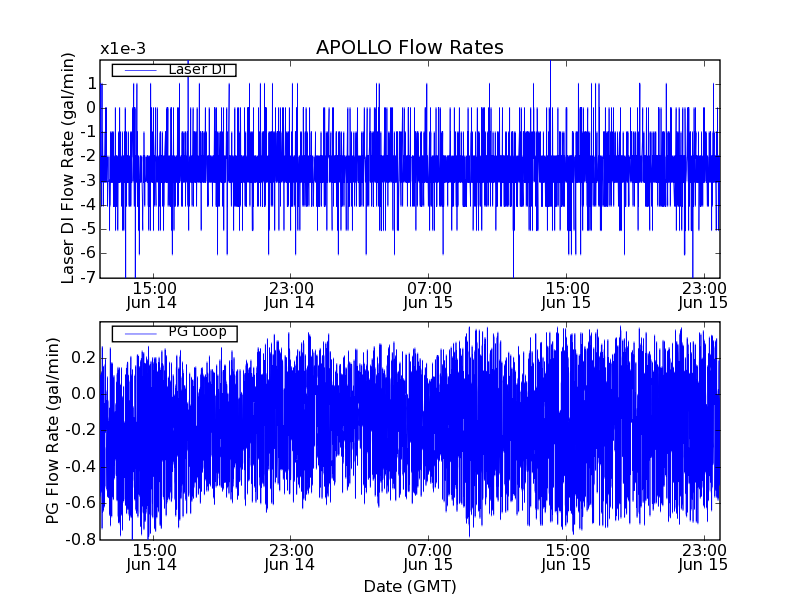Click the Laser DI Flow Rate axis label
Screen dimensions: 800x600
[67, 168]
